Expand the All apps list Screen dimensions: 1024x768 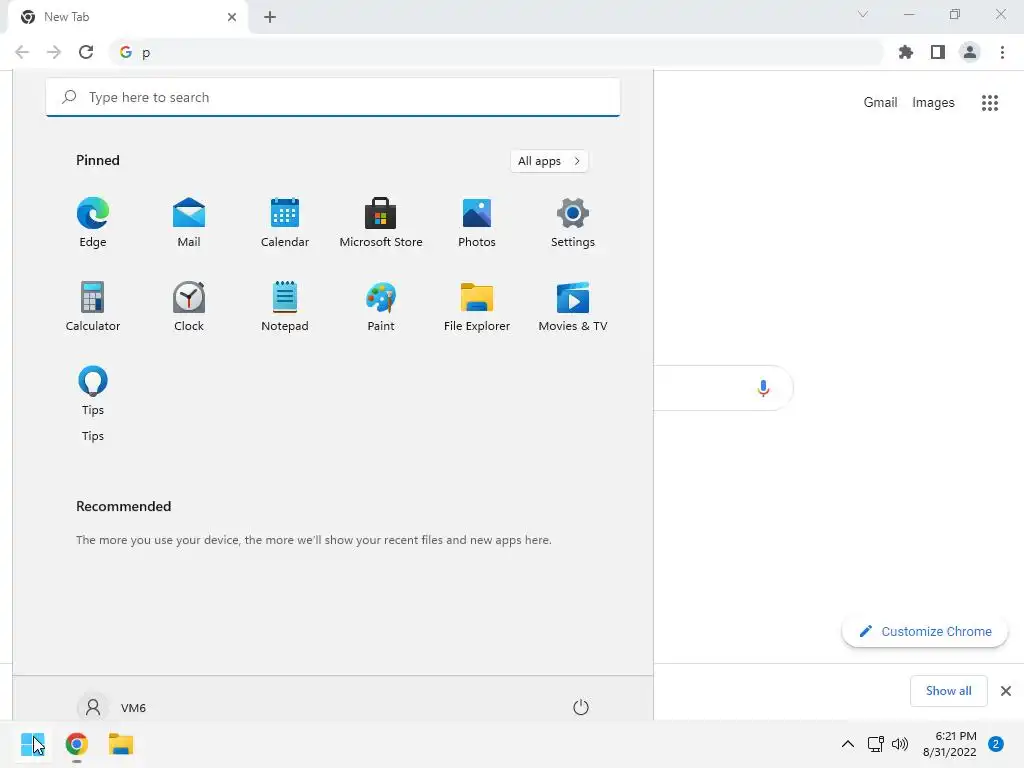tap(549, 161)
